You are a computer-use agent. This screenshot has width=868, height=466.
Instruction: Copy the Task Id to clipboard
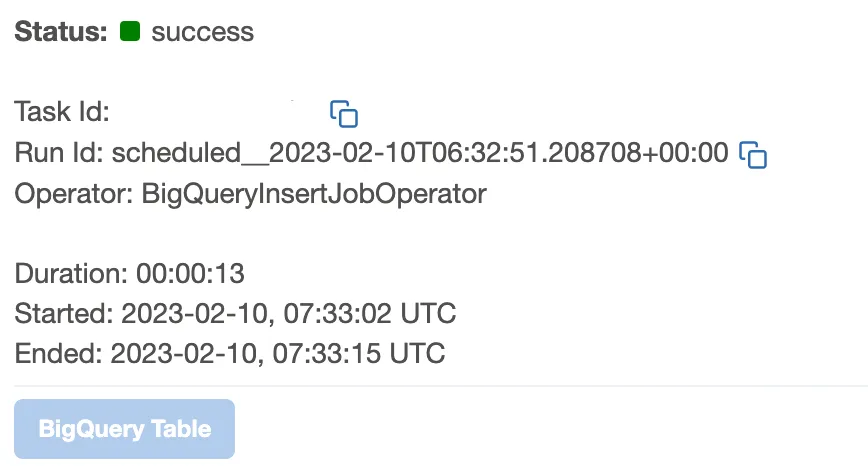(x=344, y=113)
